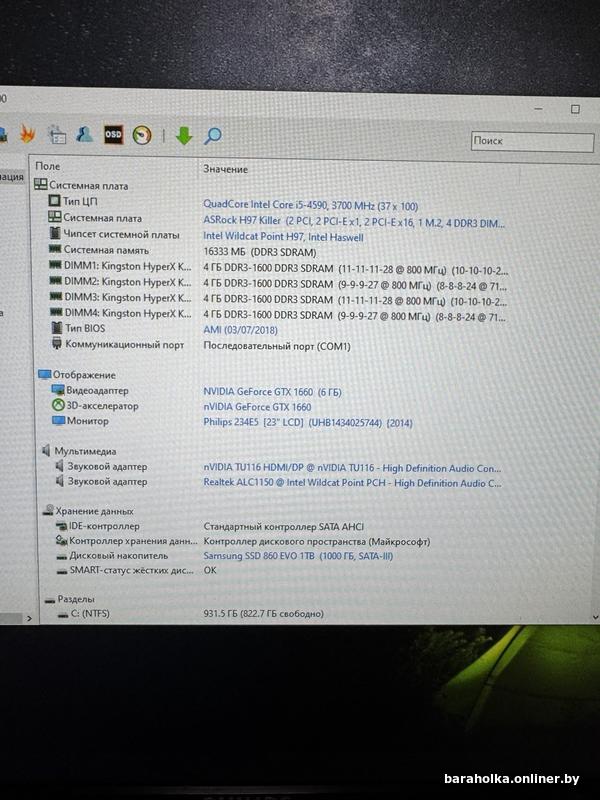Open the QuadCore Intel Core i5-4590 link
The height and width of the screenshot is (800, 600).
coord(310,205)
